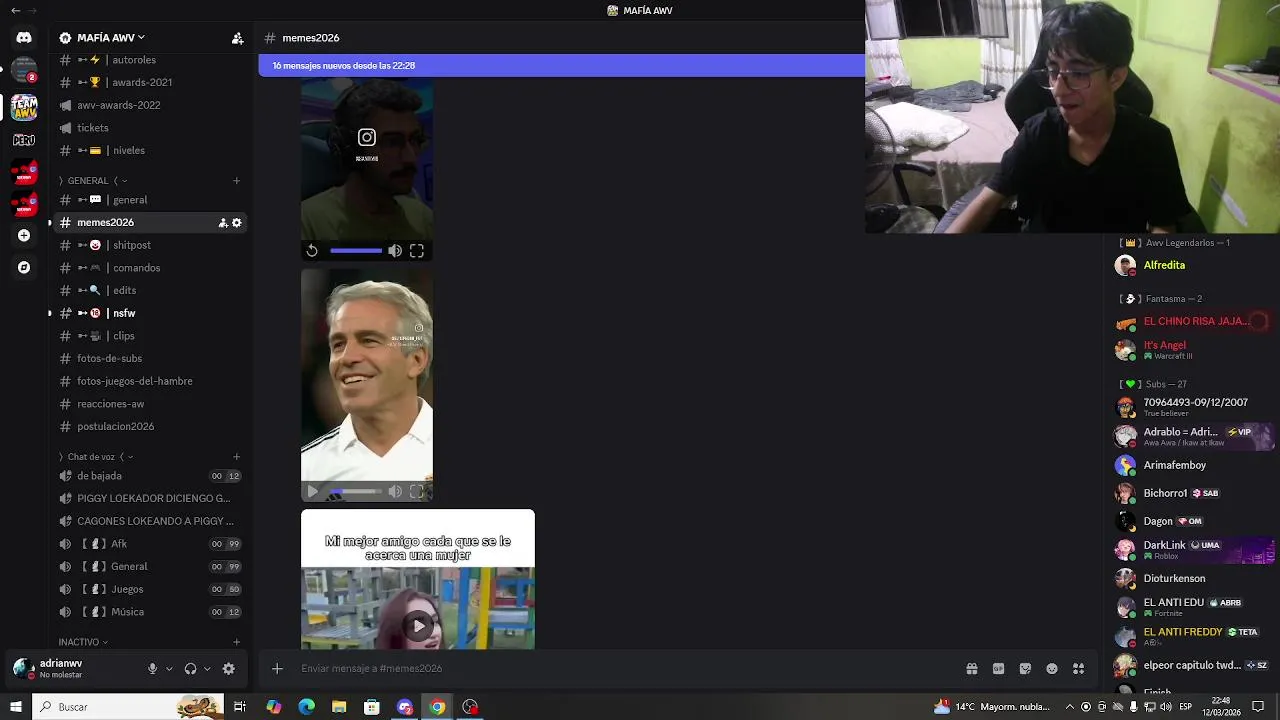Open Discord direct messages home icon

coord(24,38)
